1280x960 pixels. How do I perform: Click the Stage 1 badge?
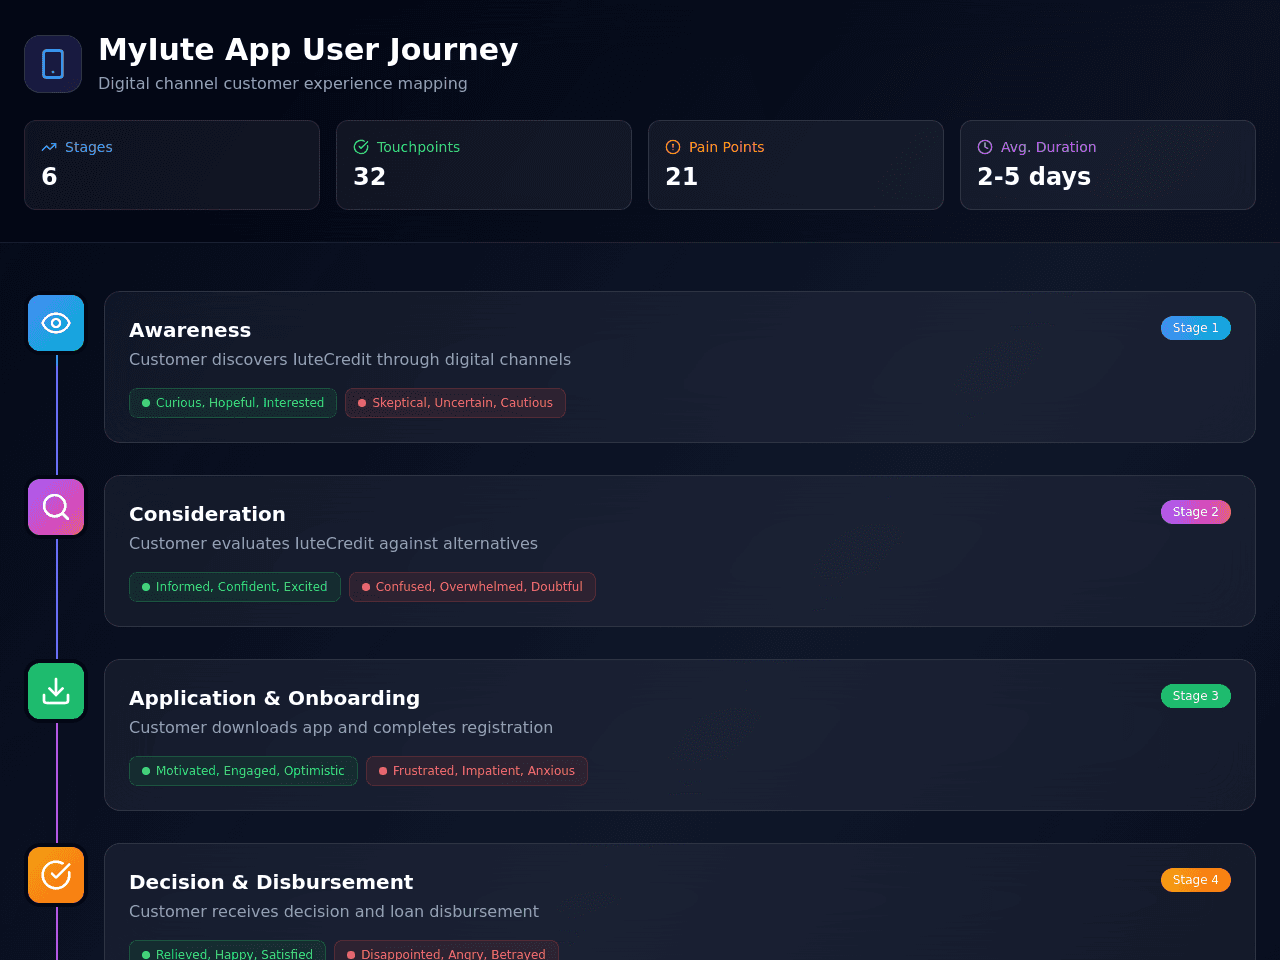(x=1196, y=328)
